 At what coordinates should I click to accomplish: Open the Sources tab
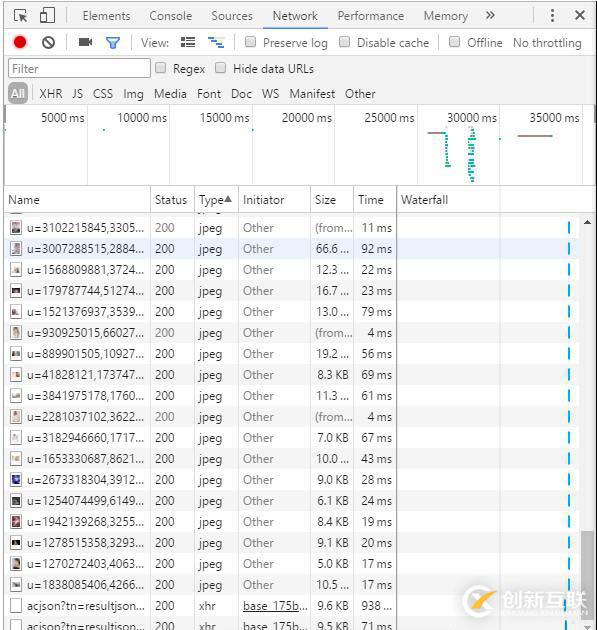[x=232, y=16]
